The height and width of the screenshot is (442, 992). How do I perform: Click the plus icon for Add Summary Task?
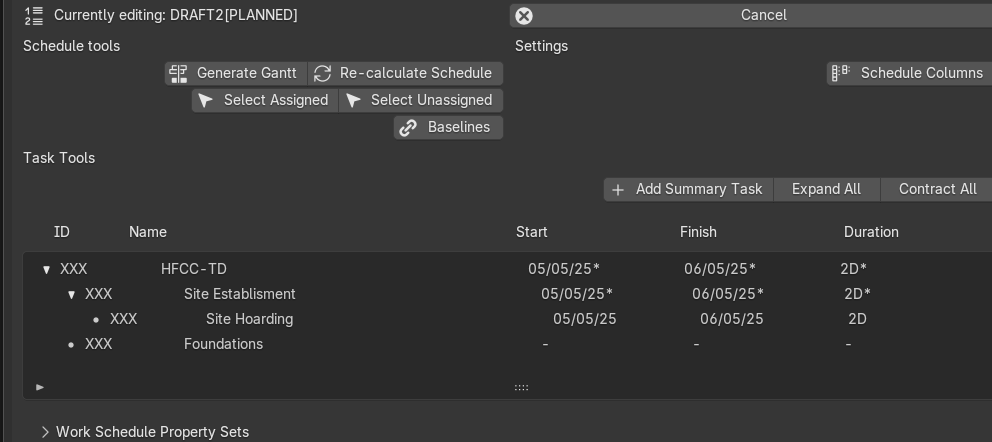618,190
